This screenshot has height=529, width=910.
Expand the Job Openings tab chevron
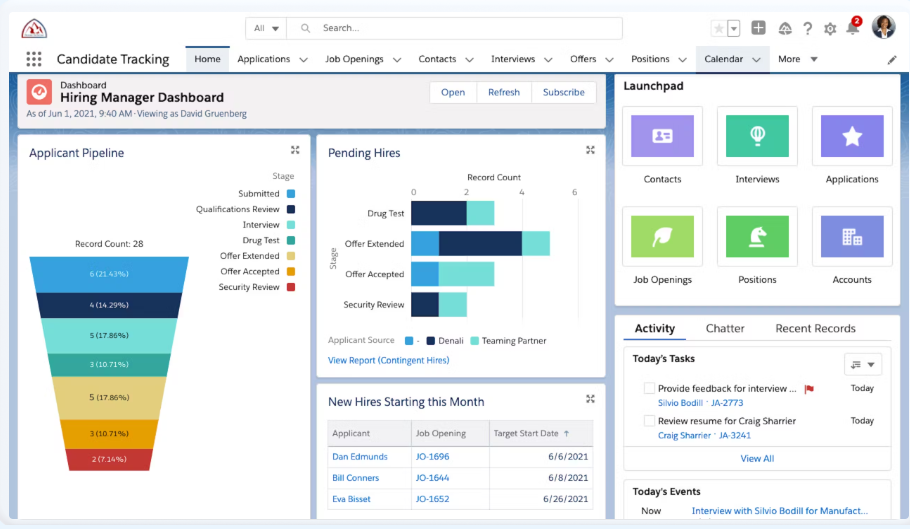pos(397,59)
